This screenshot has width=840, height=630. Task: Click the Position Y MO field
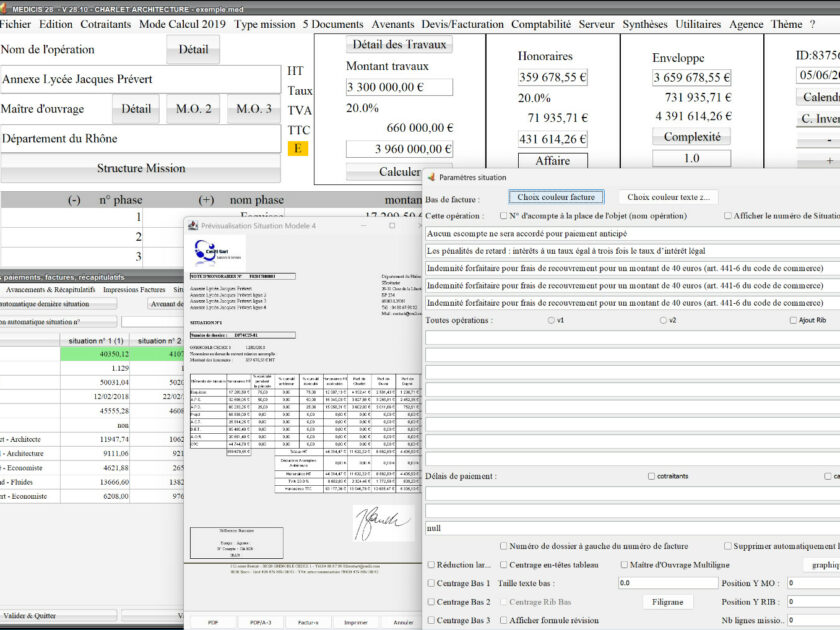[813, 583]
